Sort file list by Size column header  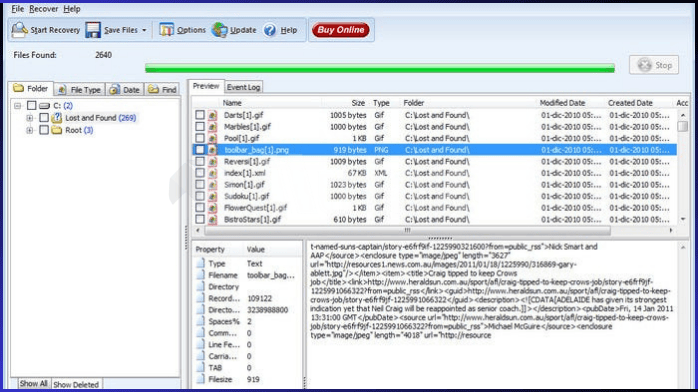[358, 103]
